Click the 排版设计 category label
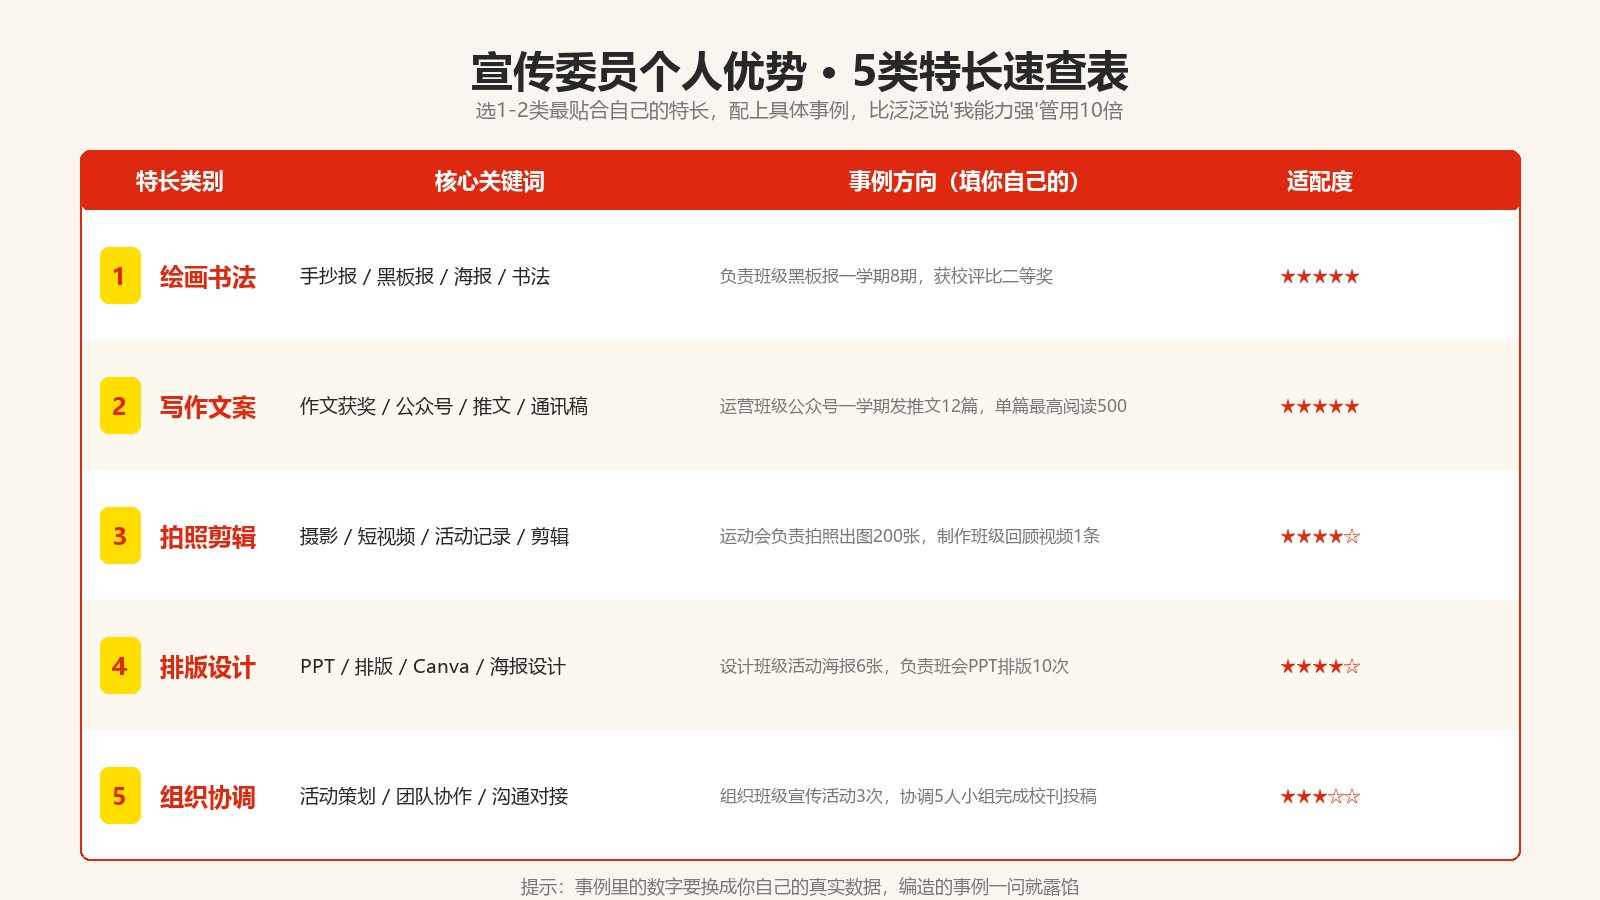This screenshot has height=900, width=1600. click(208, 667)
